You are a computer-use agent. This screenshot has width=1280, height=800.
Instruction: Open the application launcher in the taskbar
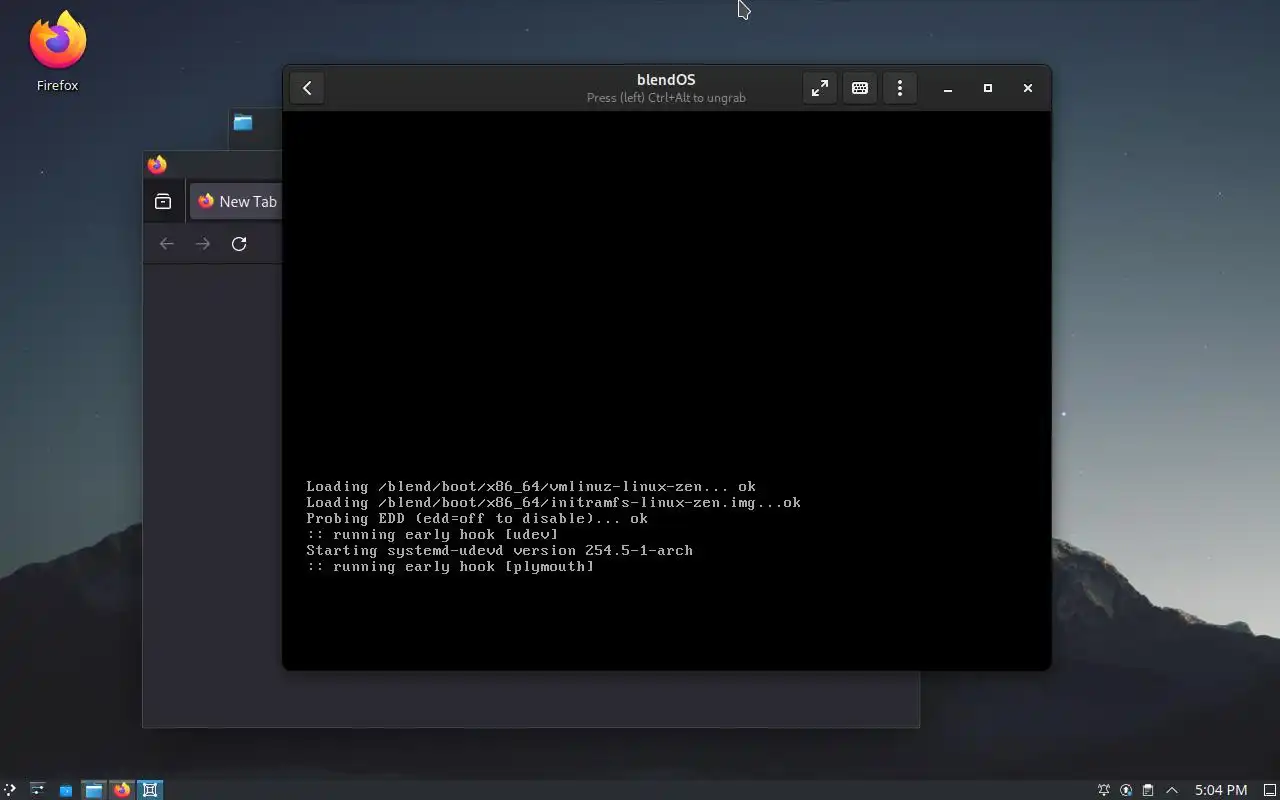click(9, 790)
